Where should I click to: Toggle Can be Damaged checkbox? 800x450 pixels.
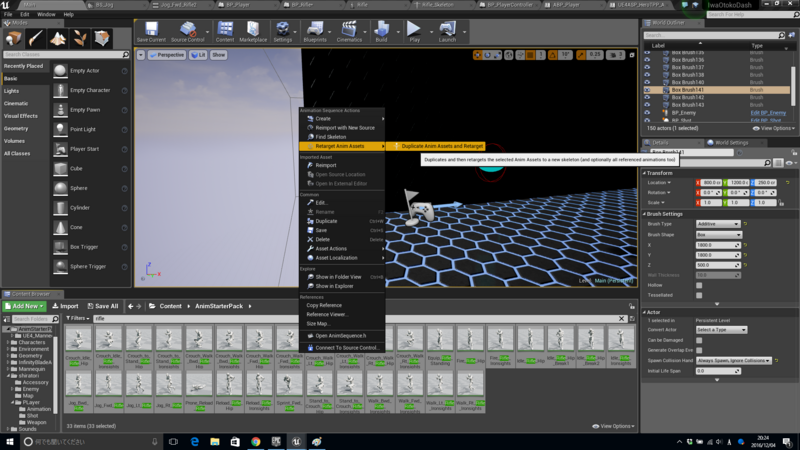(699, 340)
